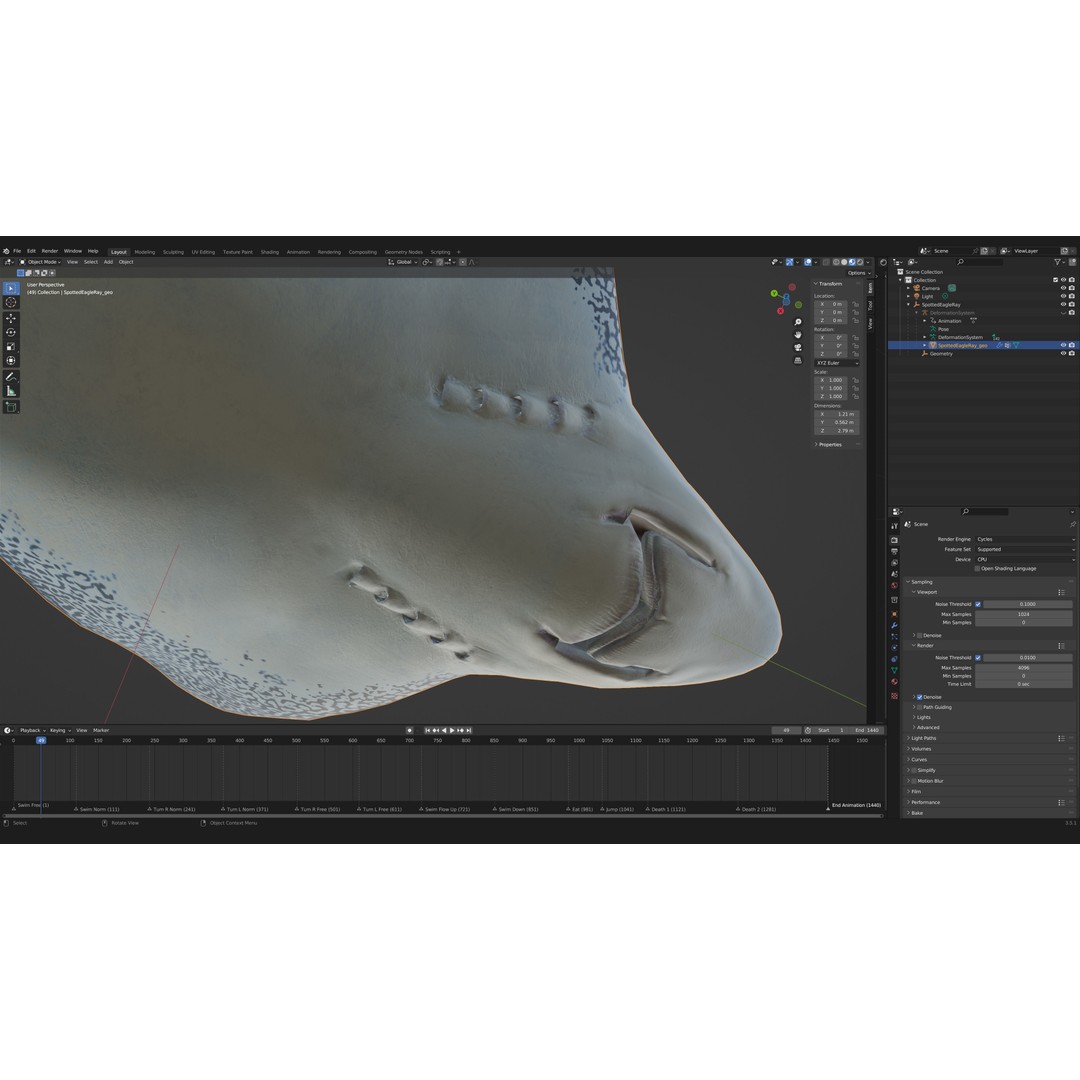1080x1080 pixels.
Task: Switch to the Geometry Nodes workspace tab
Action: coord(404,252)
